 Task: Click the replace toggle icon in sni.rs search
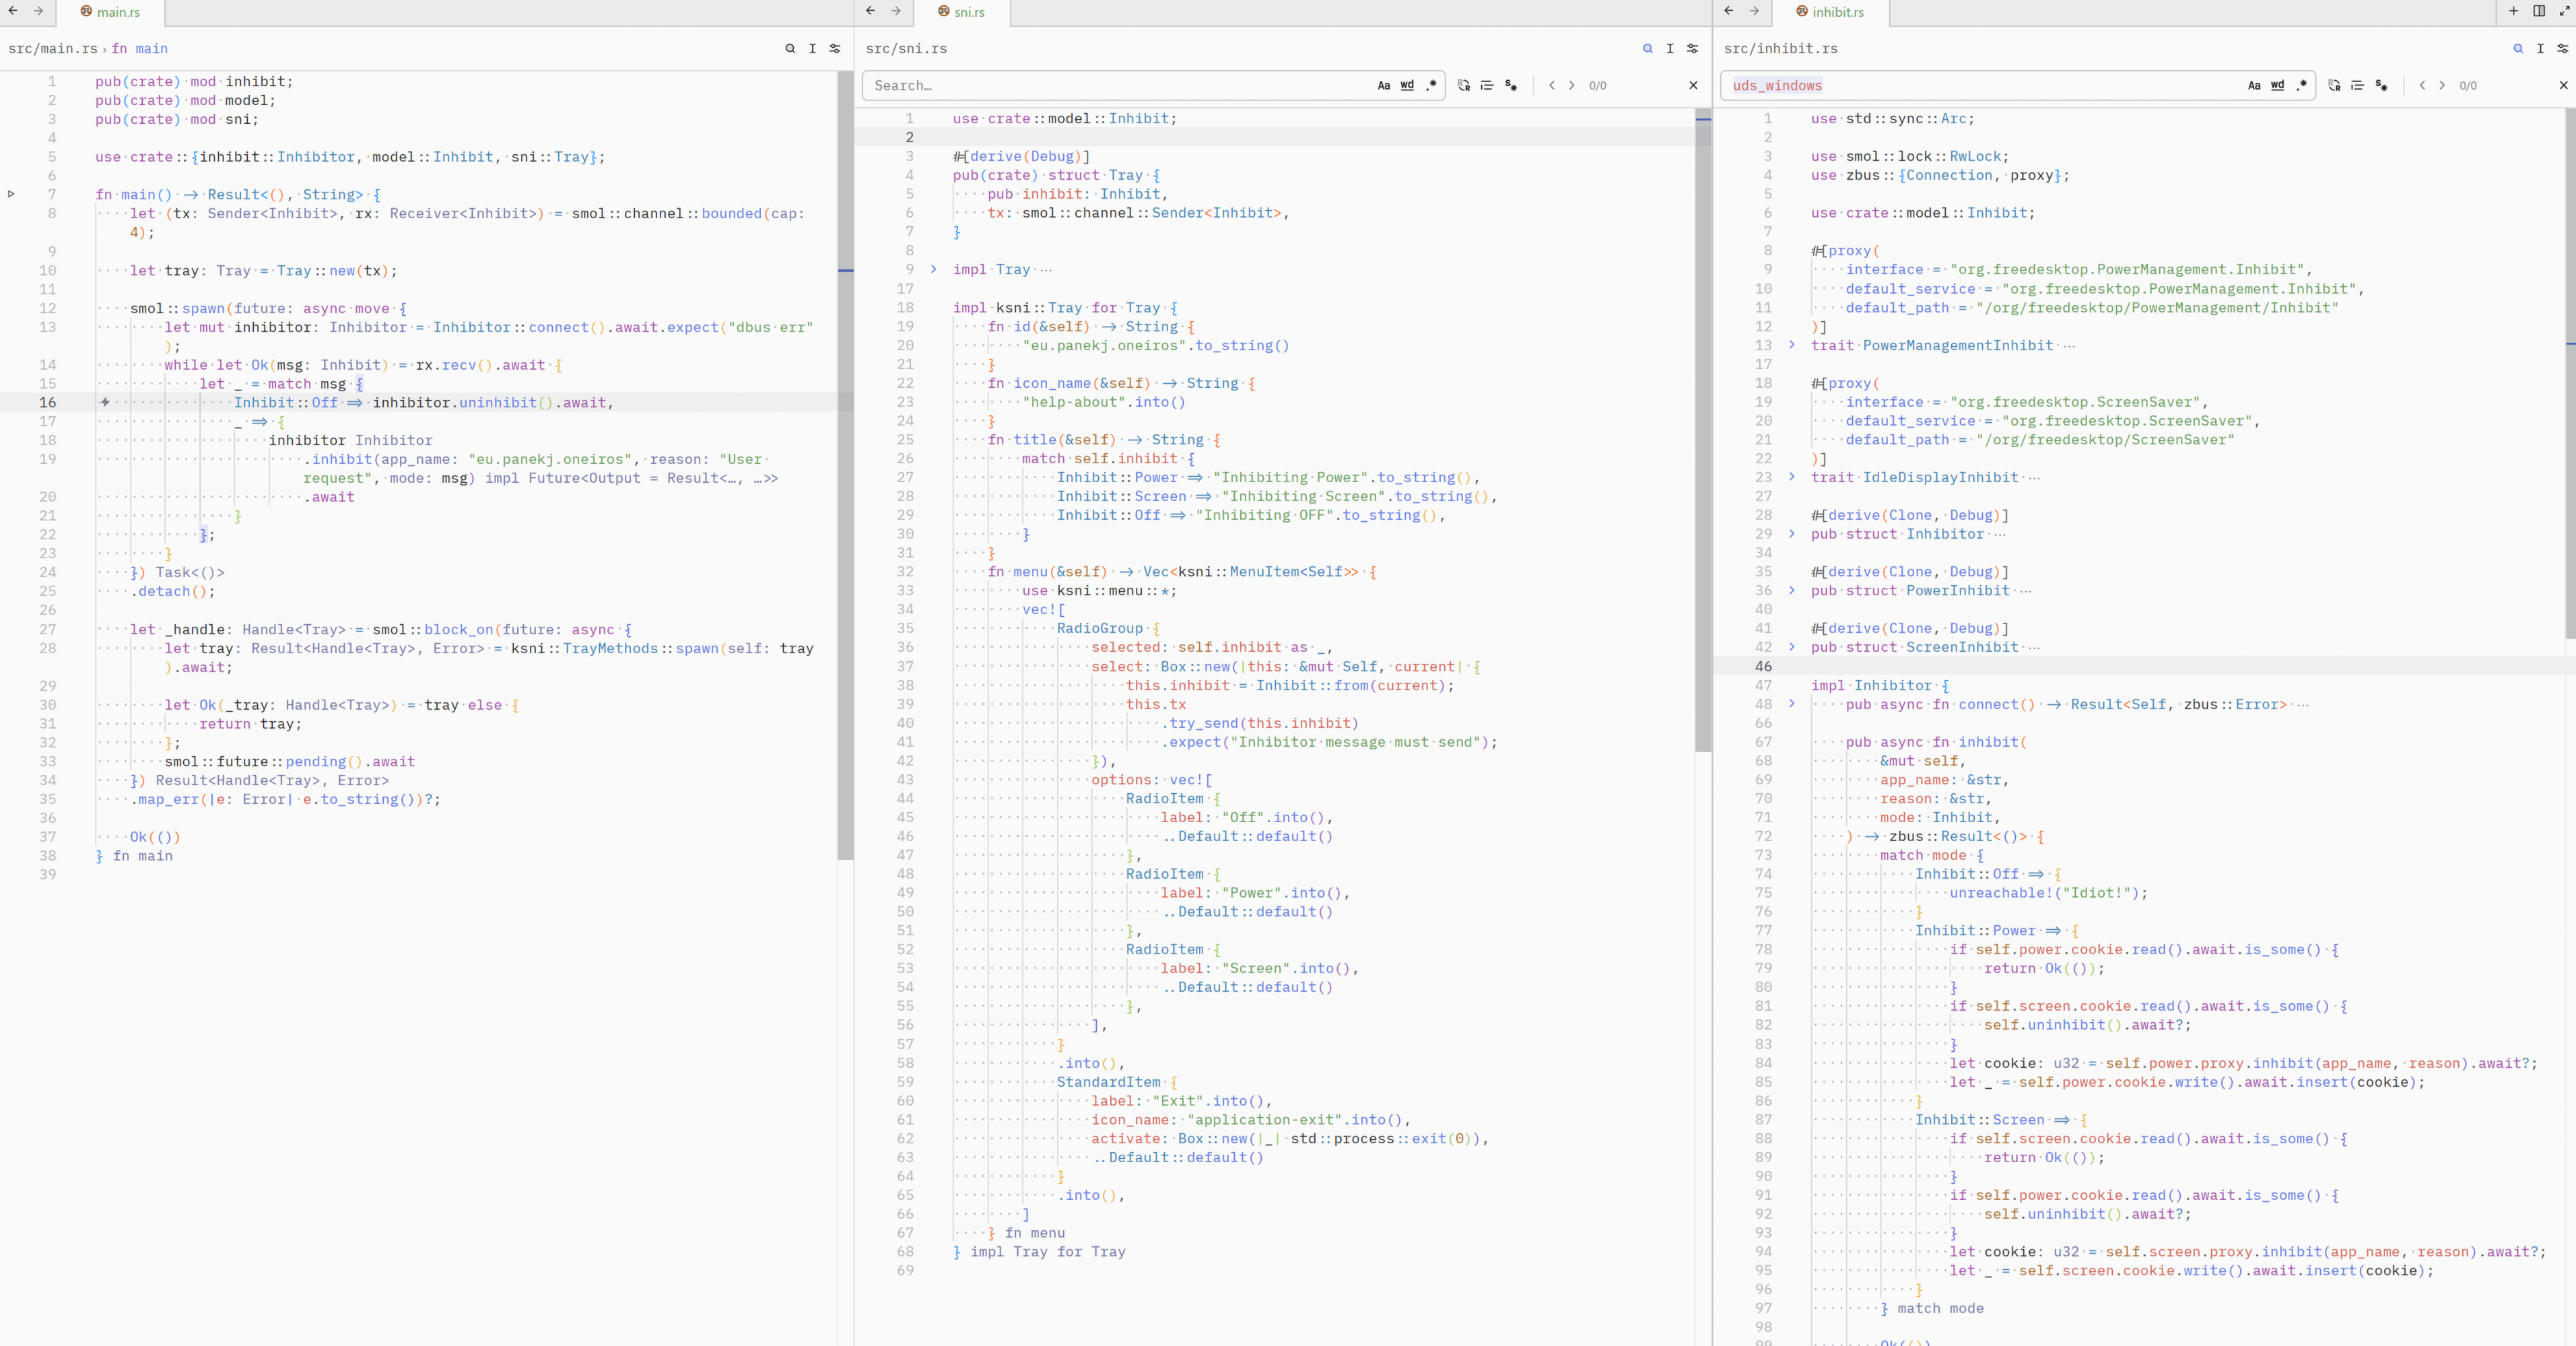pos(1463,86)
